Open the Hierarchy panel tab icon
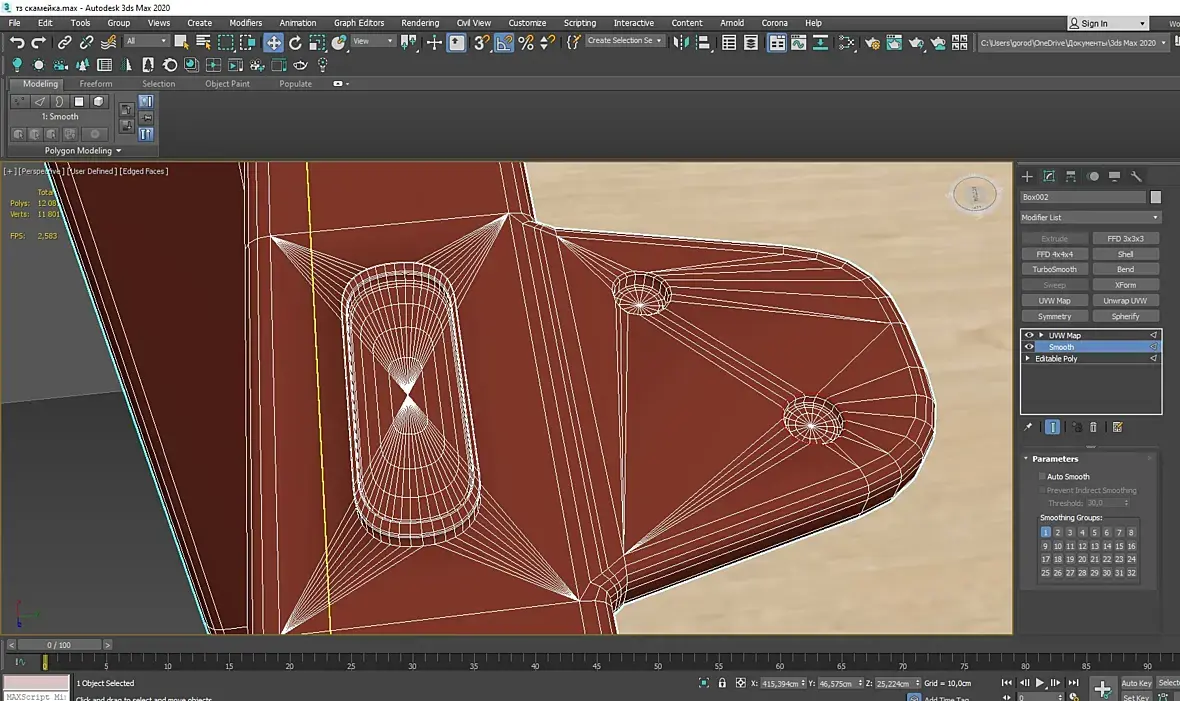Image resolution: width=1180 pixels, height=701 pixels. 1071,176
